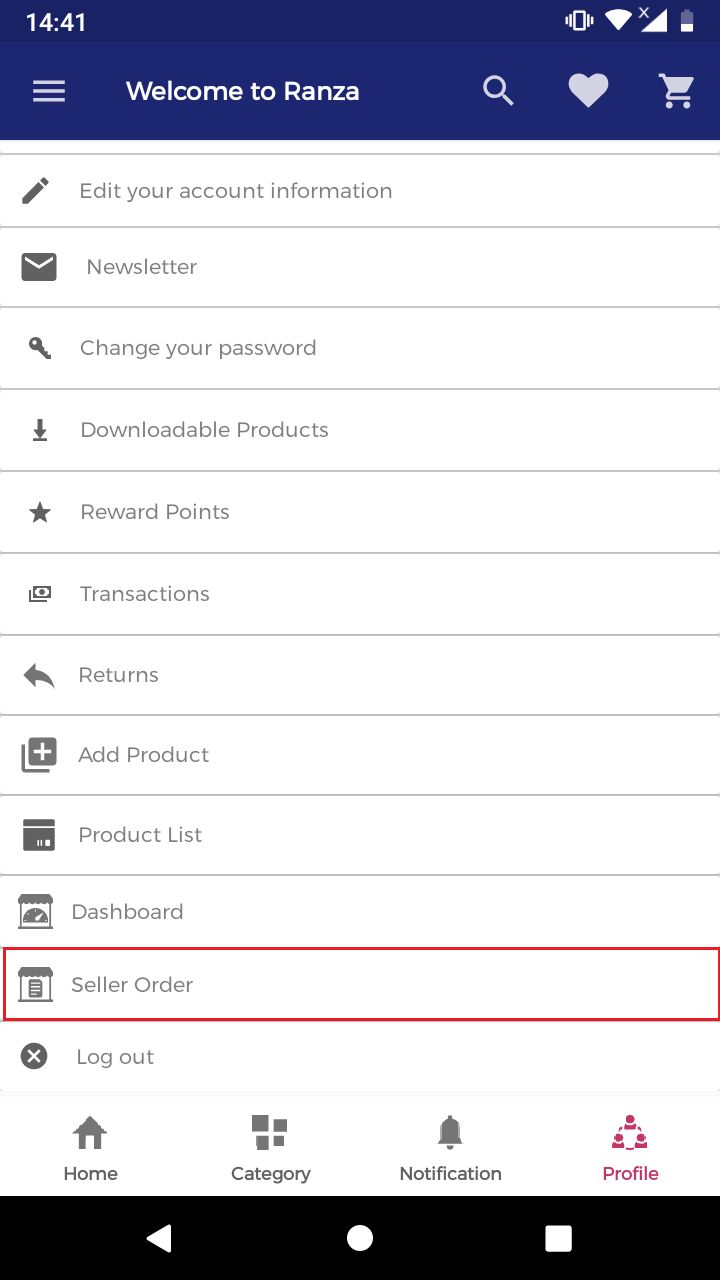
Task: Switch to the Home tab
Action: point(90,1148)
